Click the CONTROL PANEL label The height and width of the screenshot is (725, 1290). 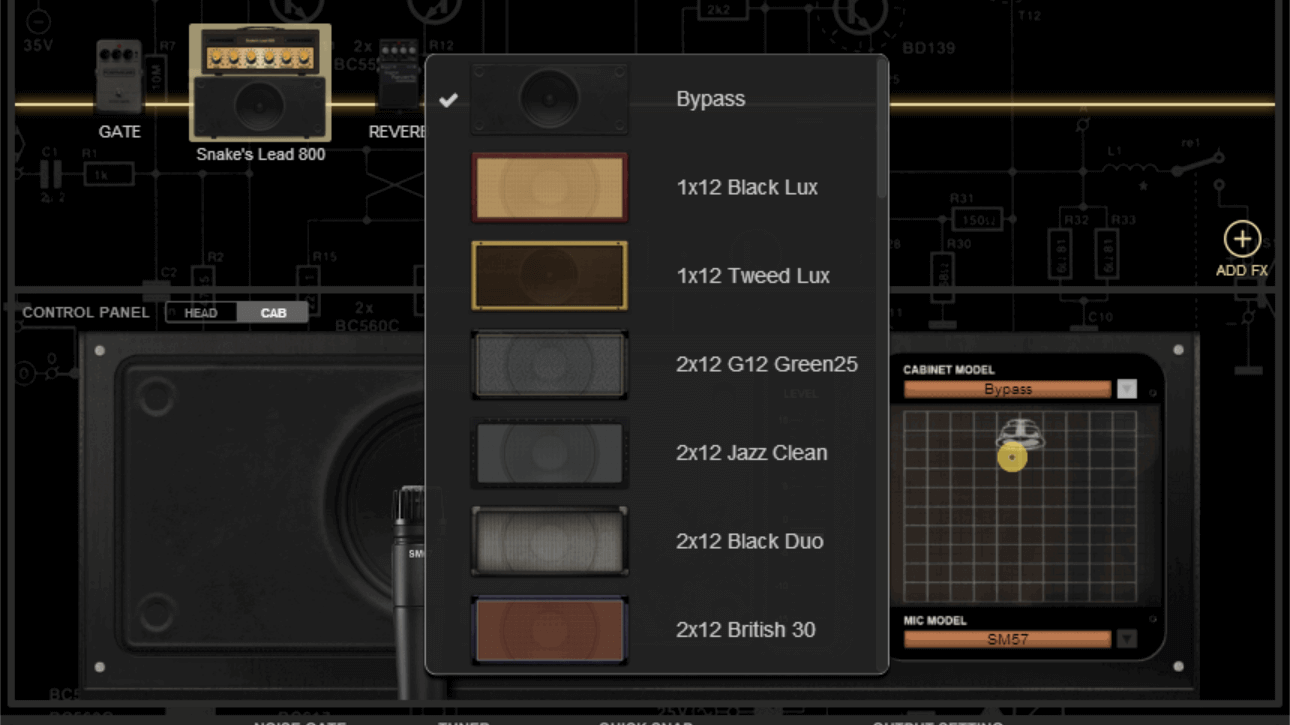[86, 313]
